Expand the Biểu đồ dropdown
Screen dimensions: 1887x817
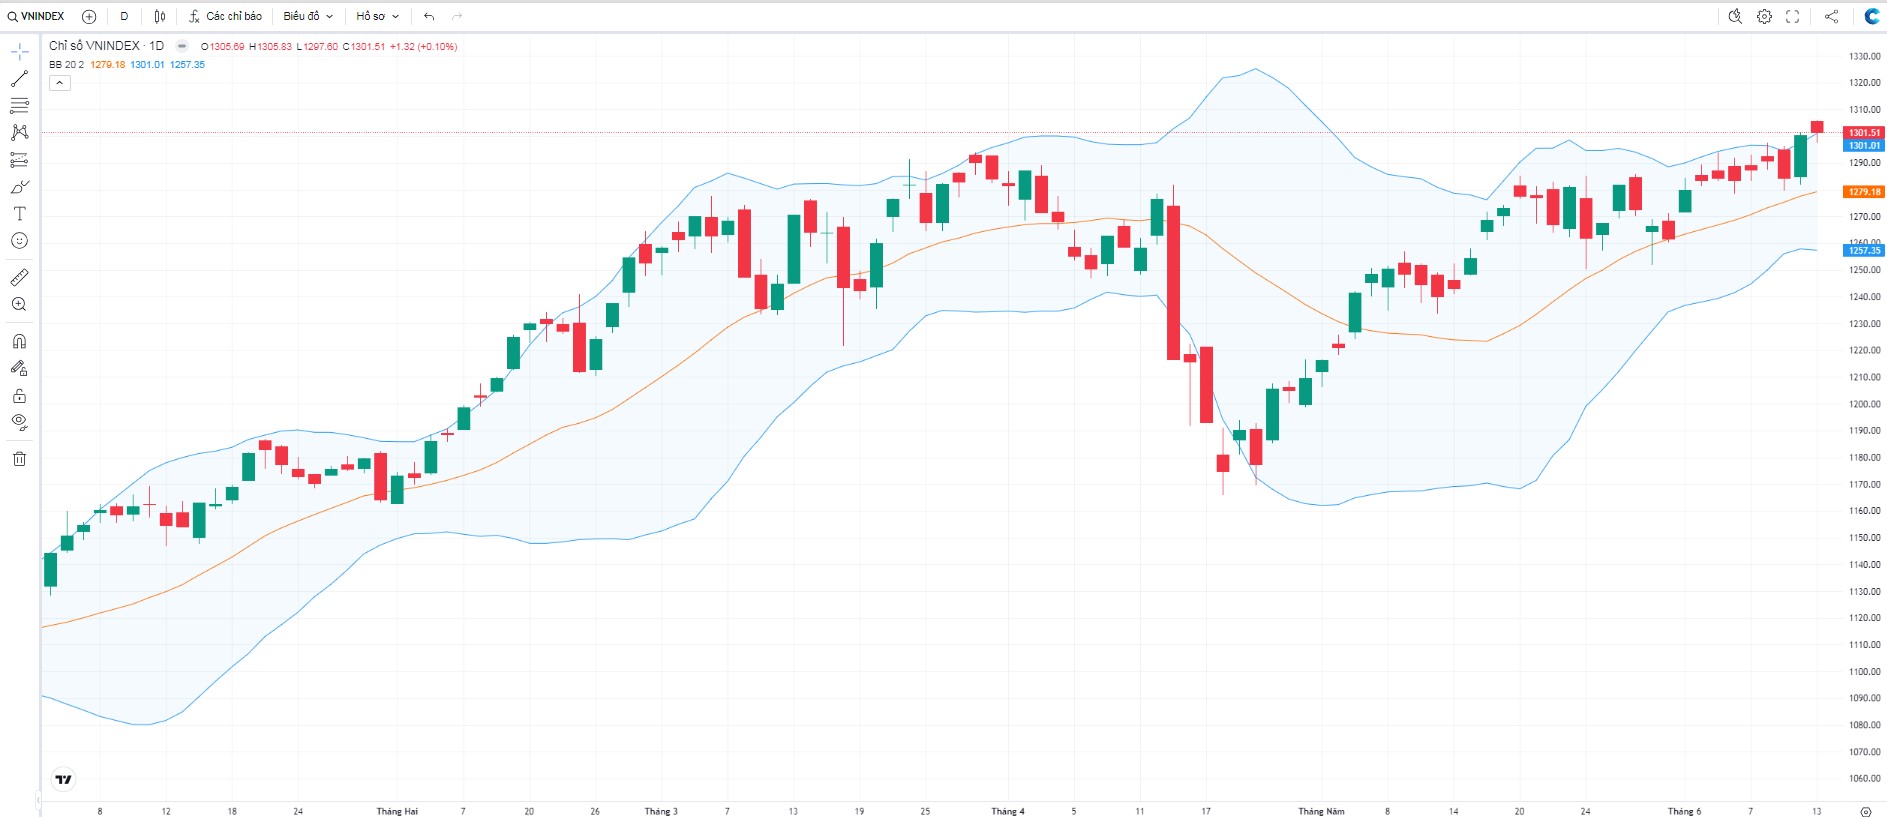[308, 16]
